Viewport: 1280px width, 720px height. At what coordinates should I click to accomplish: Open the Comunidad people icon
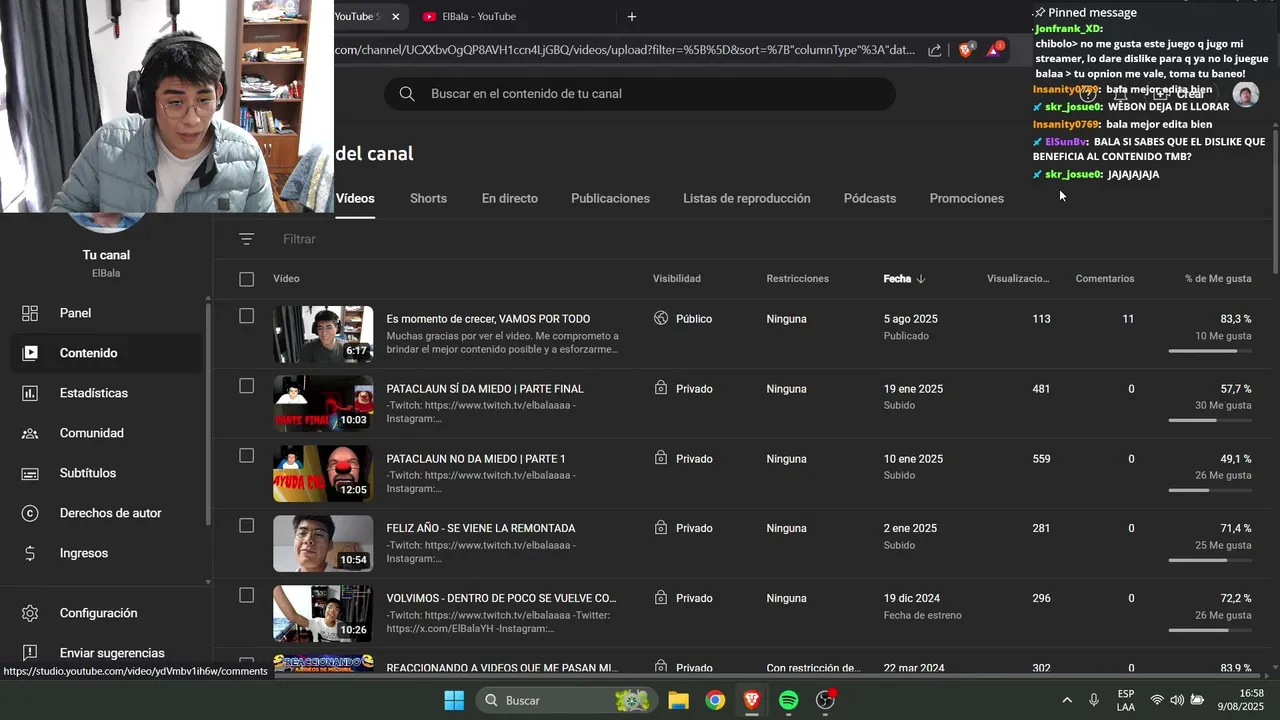30,433
